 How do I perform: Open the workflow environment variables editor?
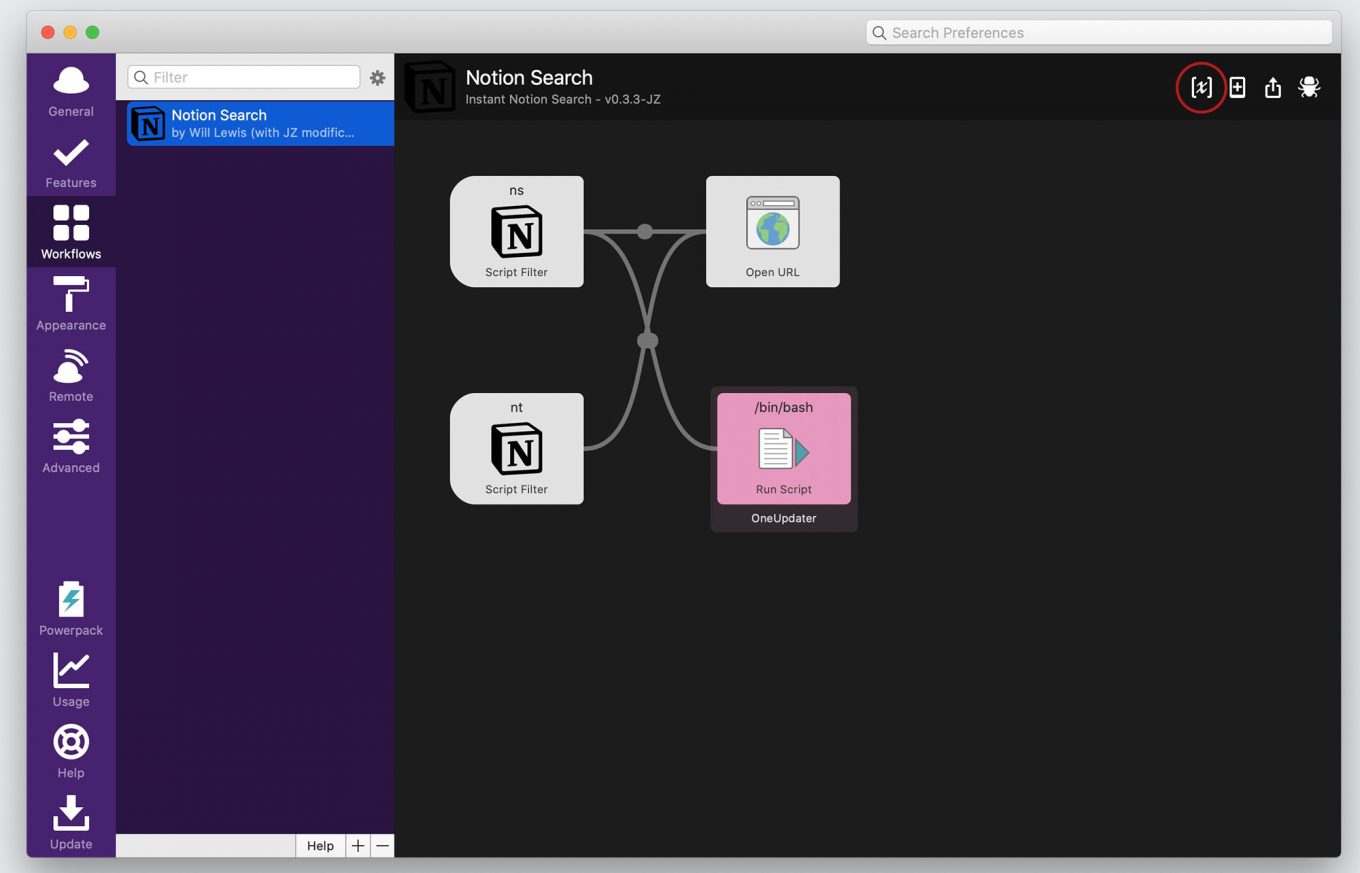coord(1201,87)
